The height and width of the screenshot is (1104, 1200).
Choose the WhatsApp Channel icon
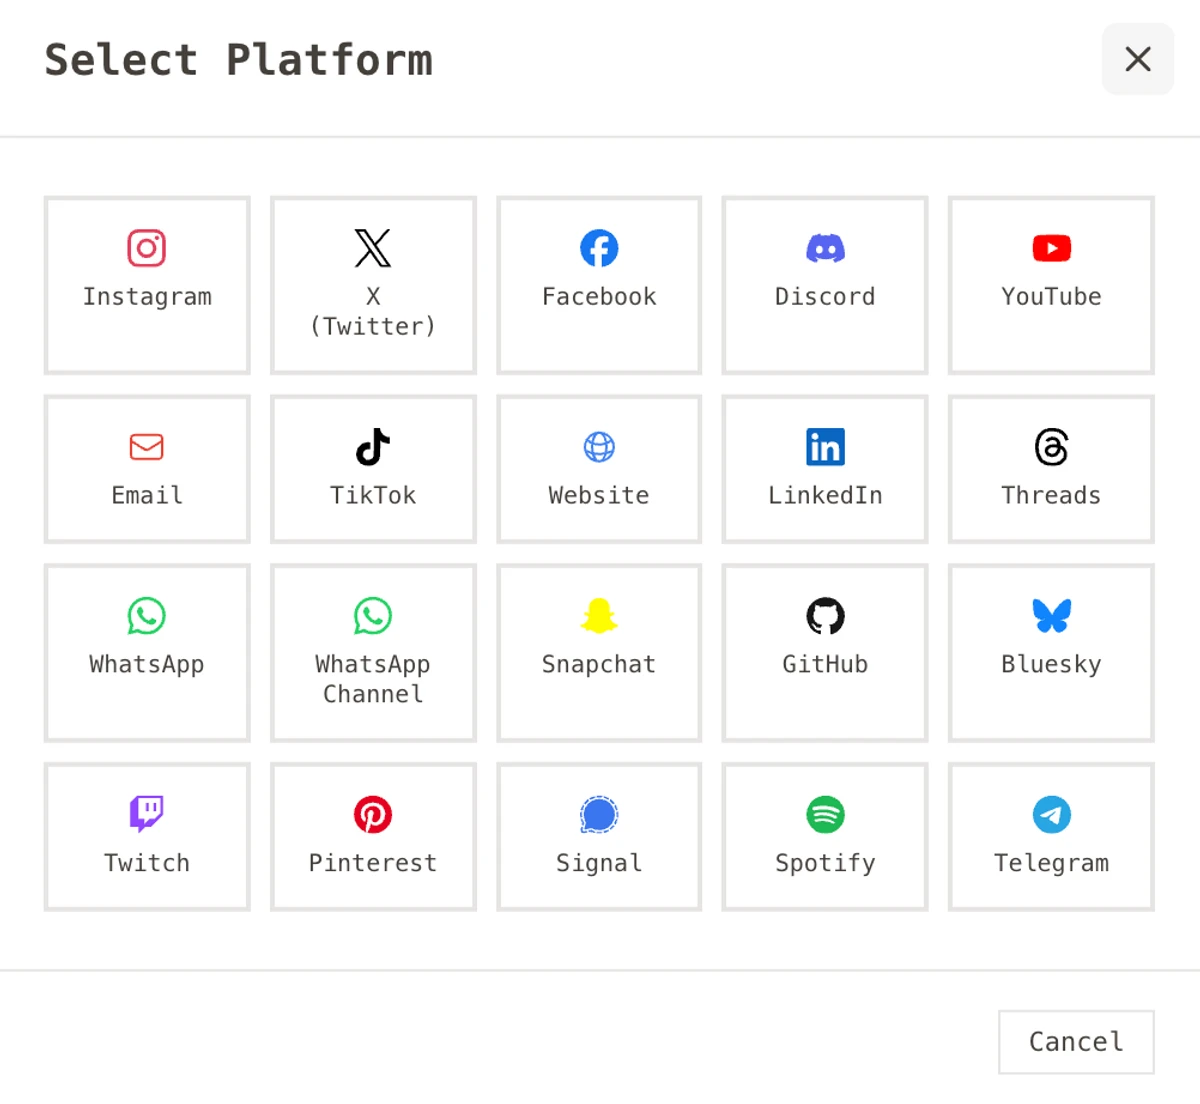pyautogui.click(x=373, y=616)
